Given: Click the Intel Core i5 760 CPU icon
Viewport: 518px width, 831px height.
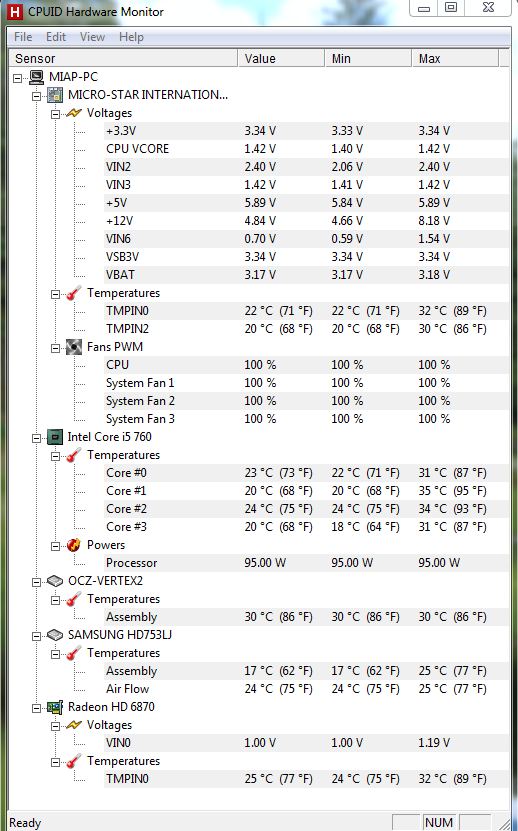Looking at the screenshot, I should point(55,437).
